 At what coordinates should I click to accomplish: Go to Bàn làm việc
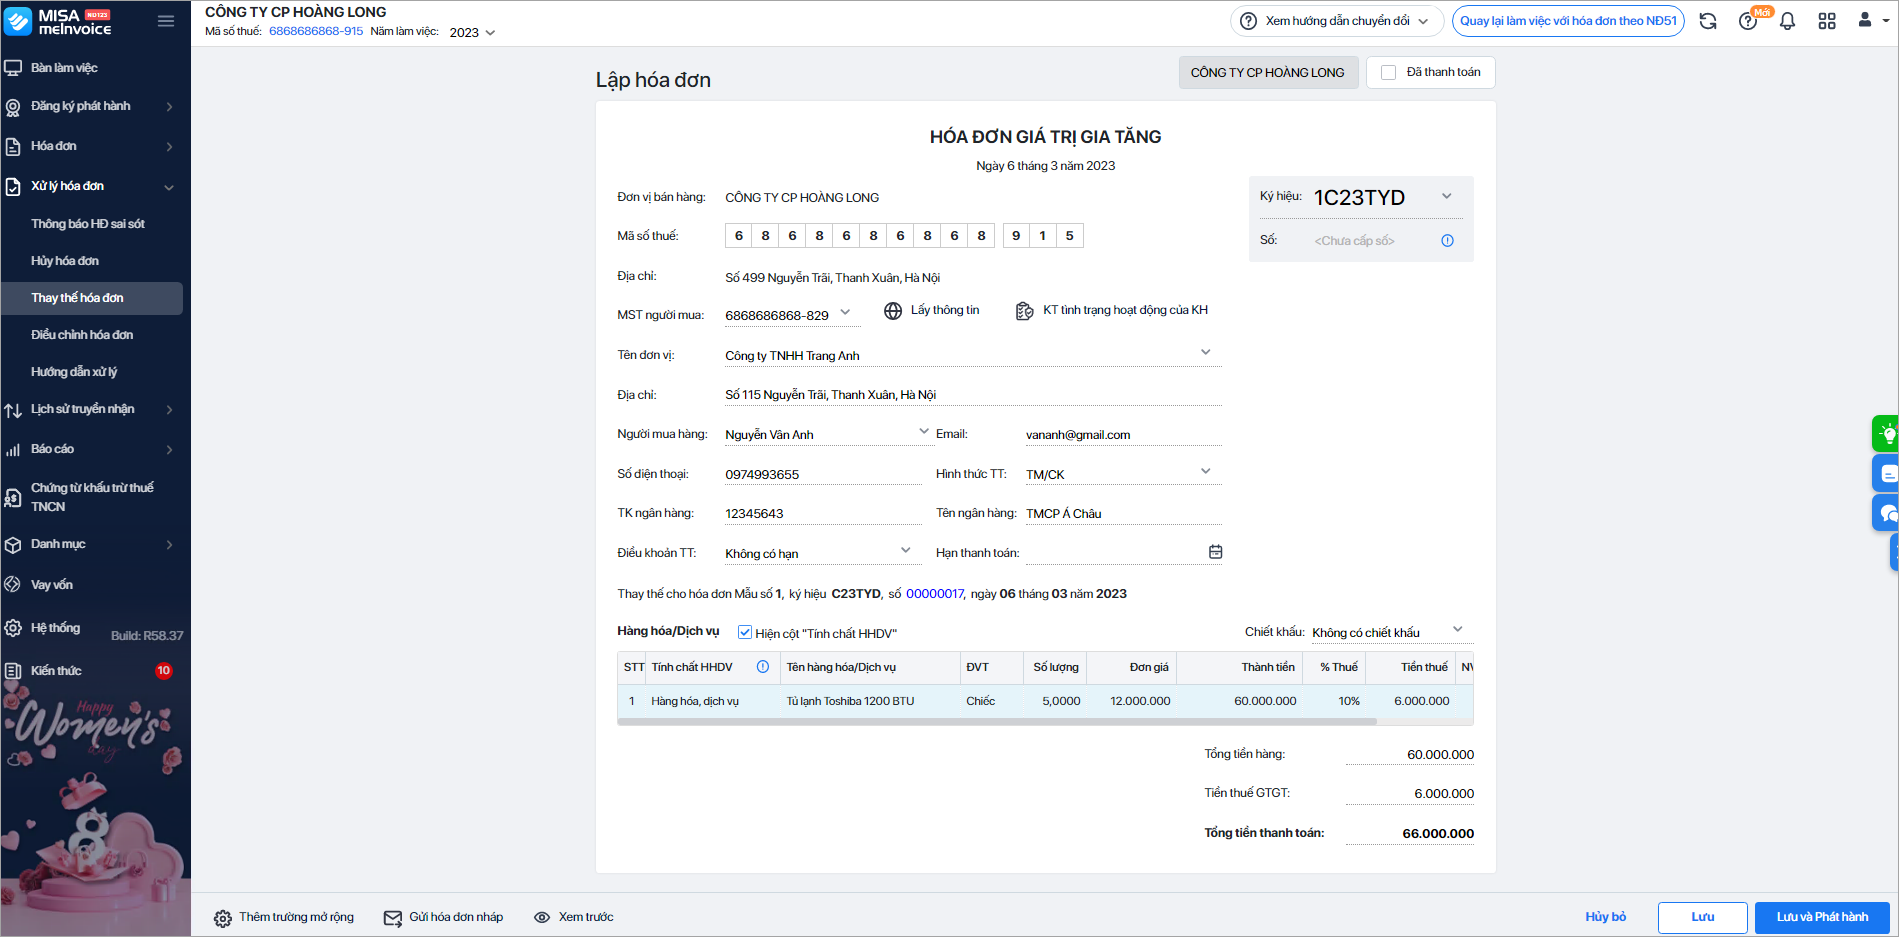64,68
